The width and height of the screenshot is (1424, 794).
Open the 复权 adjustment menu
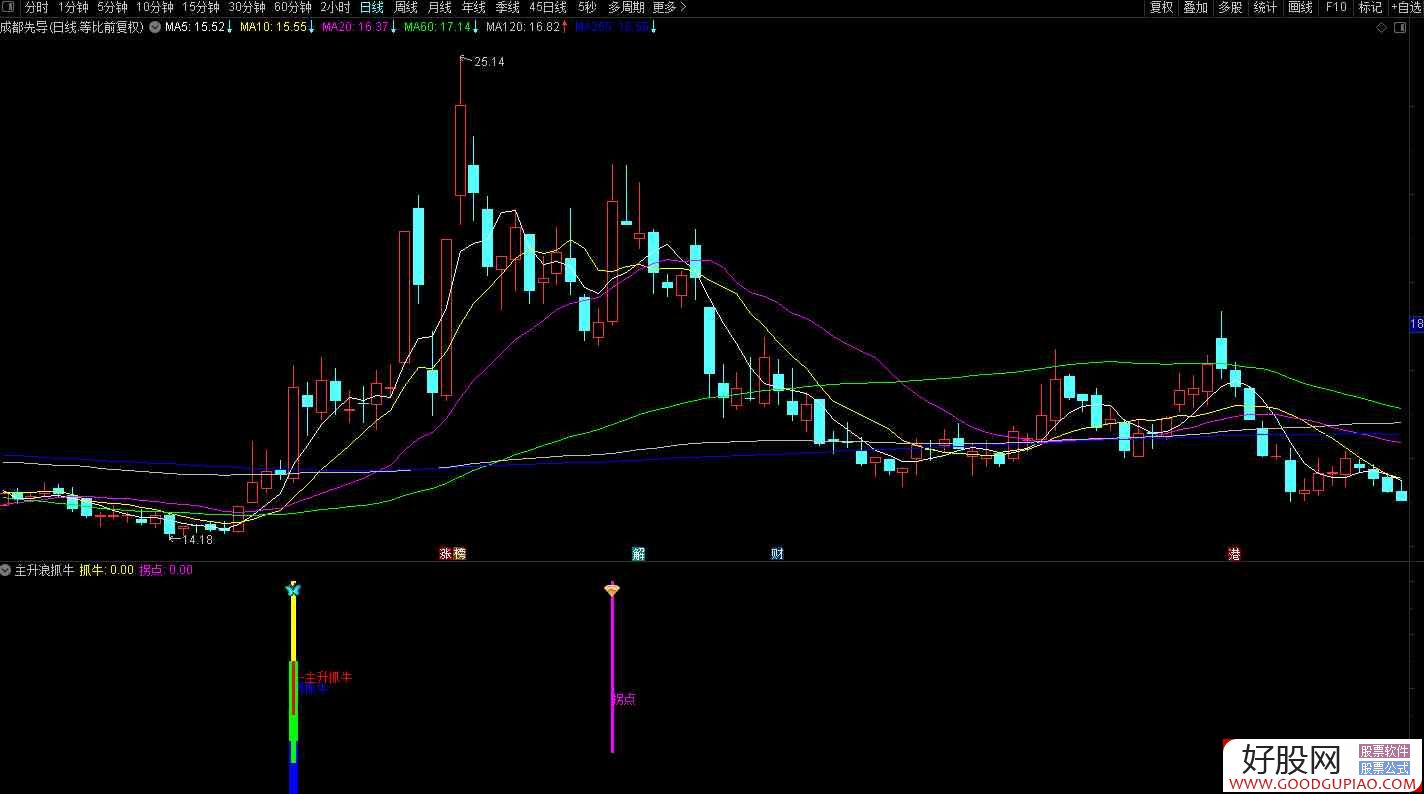[1161, 7]
